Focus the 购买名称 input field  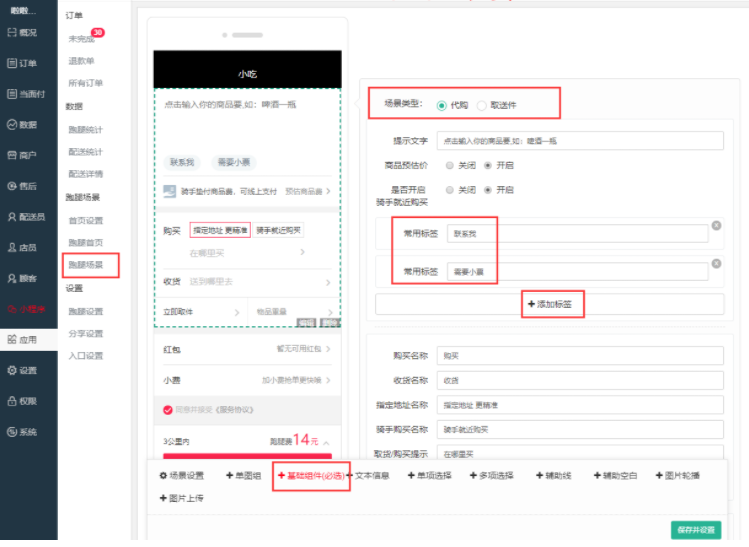[x=580, y=355]
